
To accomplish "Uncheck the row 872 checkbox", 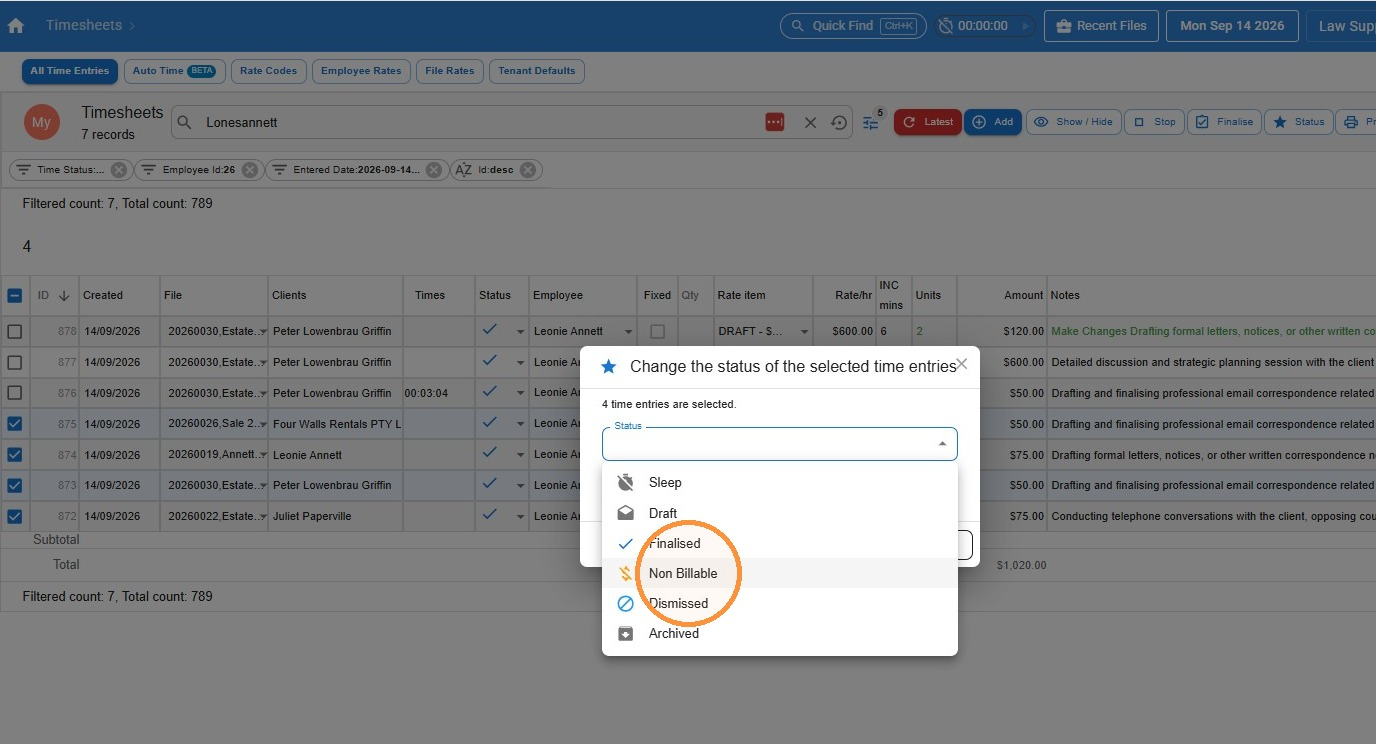I will (15, 517).
